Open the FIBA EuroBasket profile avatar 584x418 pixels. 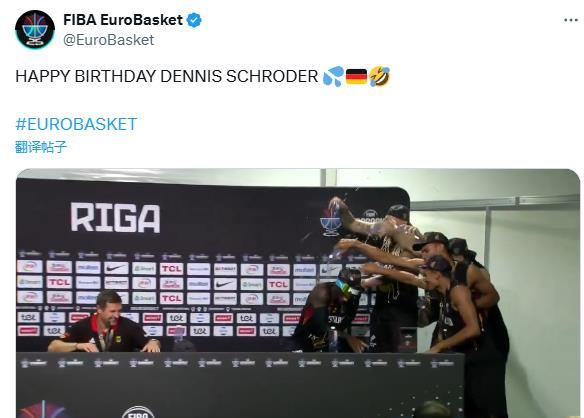pos(35,29)
